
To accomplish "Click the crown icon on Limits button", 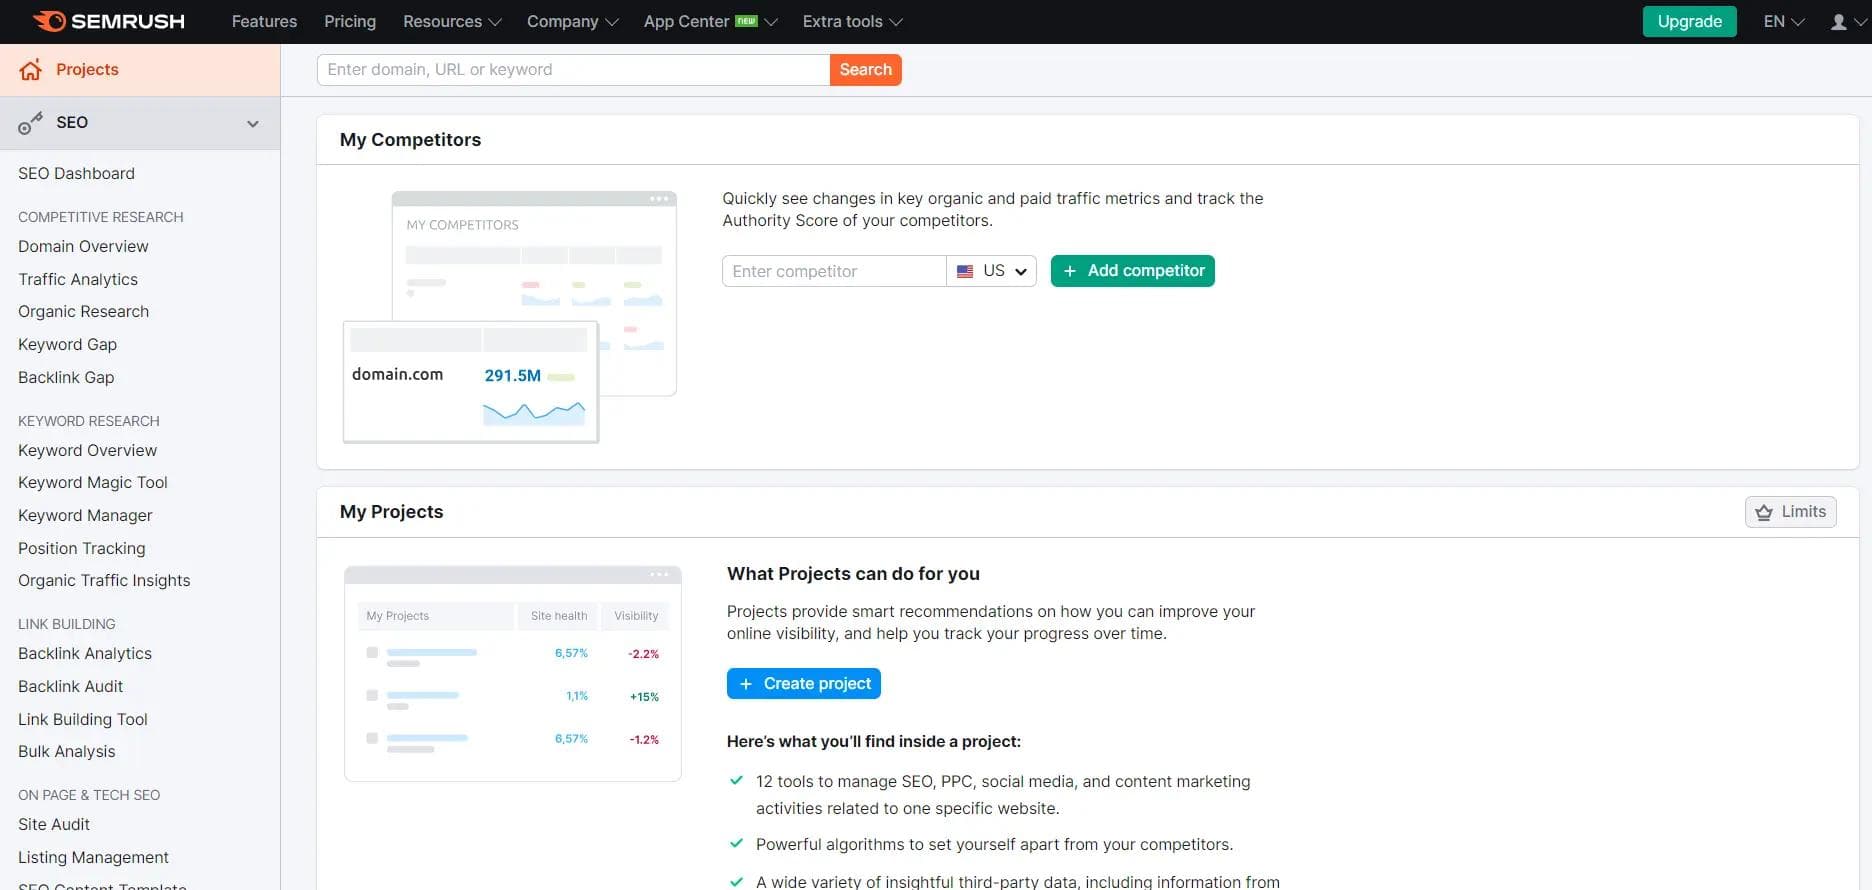I will [1764, 512].
